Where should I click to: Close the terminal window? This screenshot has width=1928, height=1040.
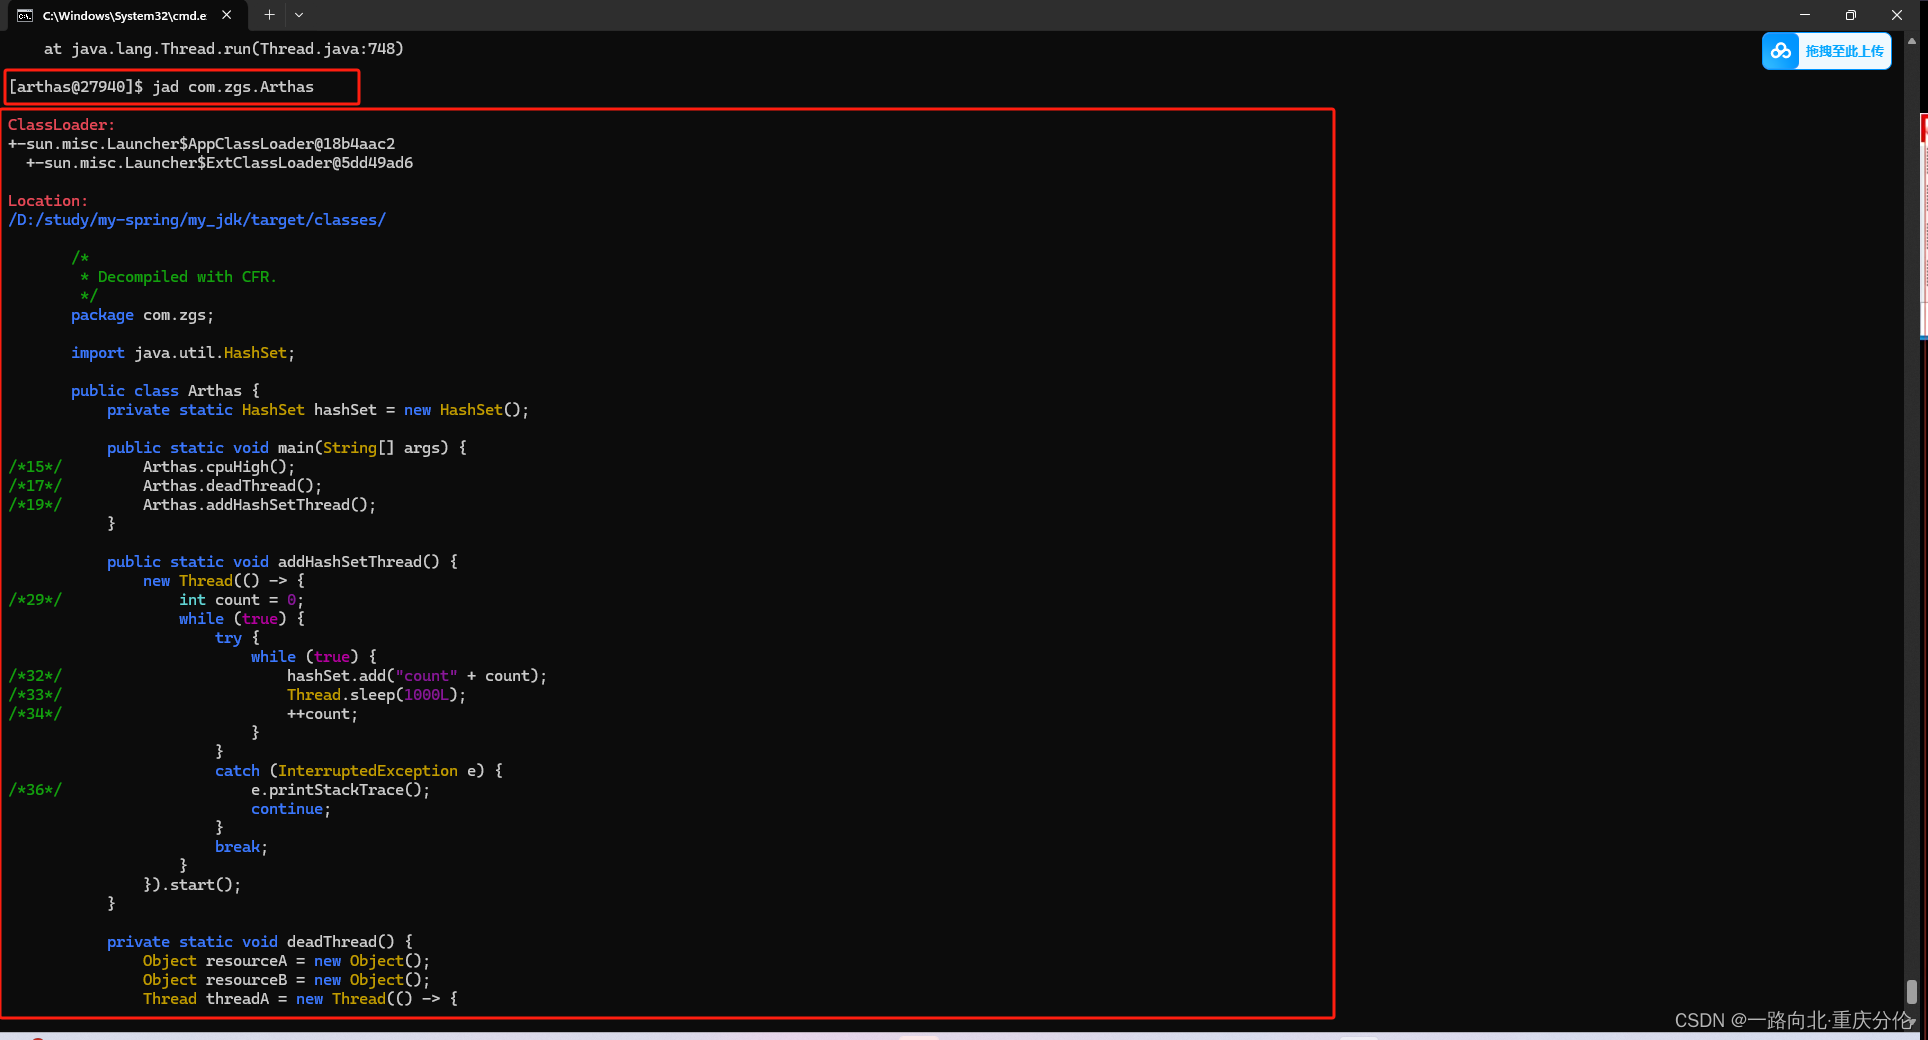tap(1897, 15)
